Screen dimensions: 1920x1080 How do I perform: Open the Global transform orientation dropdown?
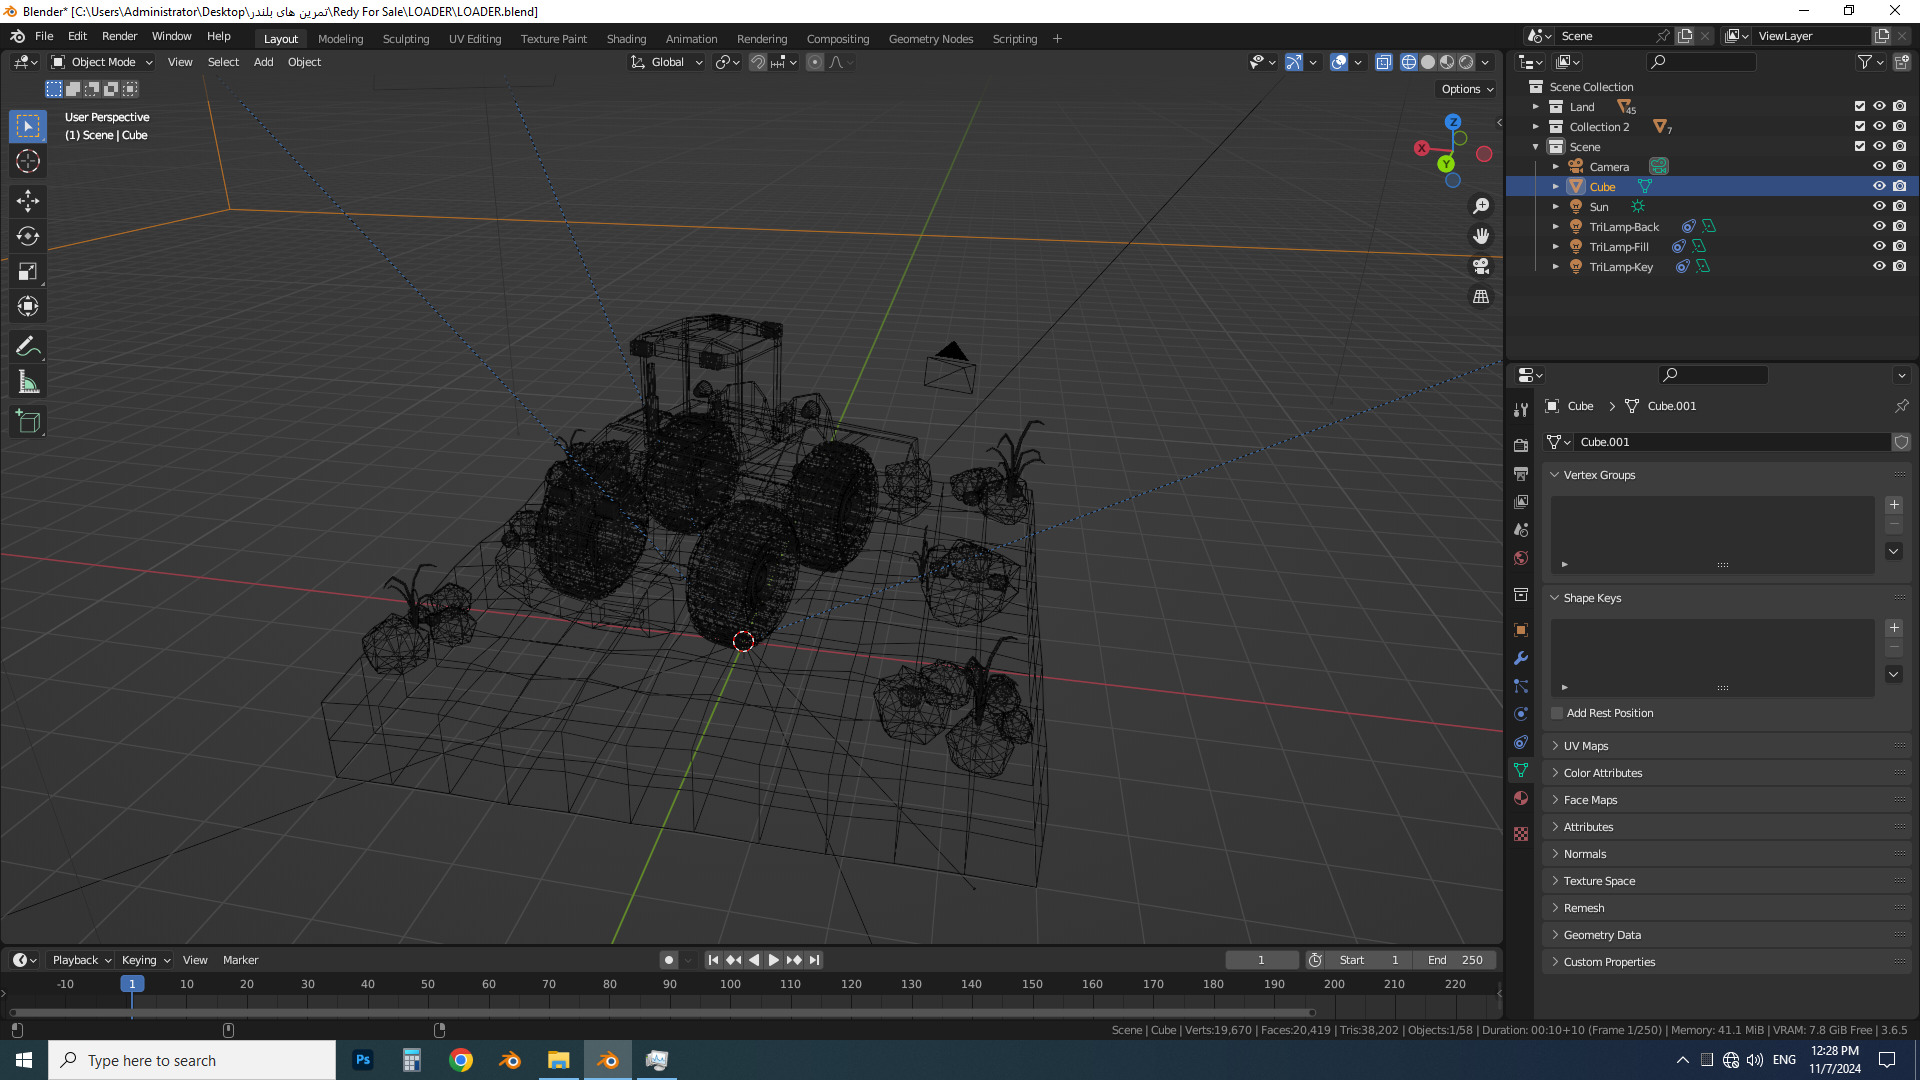667,62
